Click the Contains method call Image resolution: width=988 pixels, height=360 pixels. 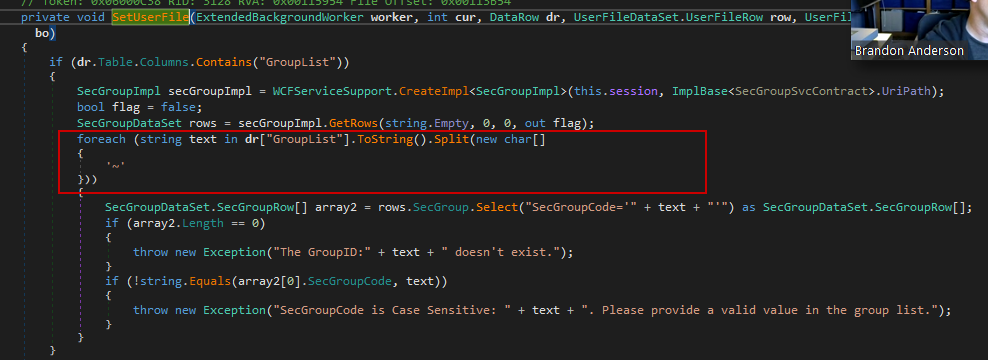[x=224, y=62]
